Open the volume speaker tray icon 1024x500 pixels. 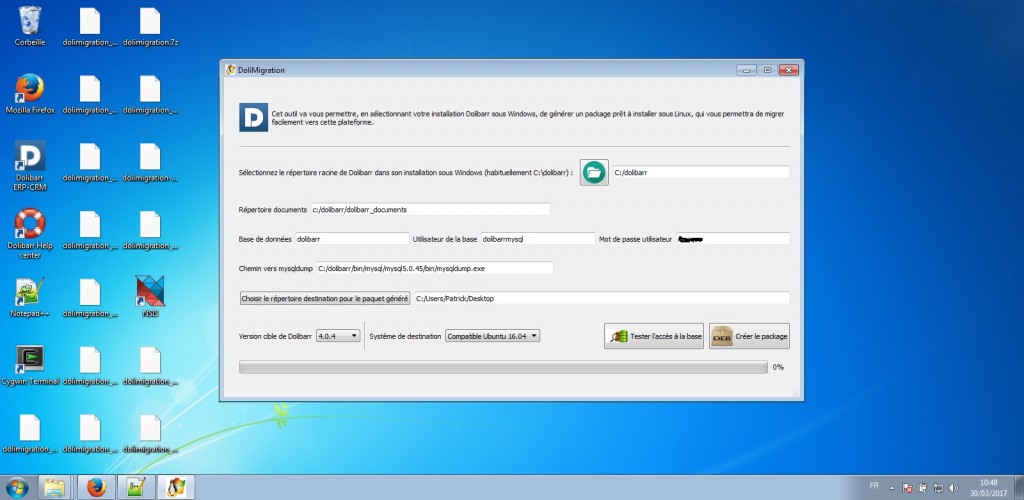[953, 488]
